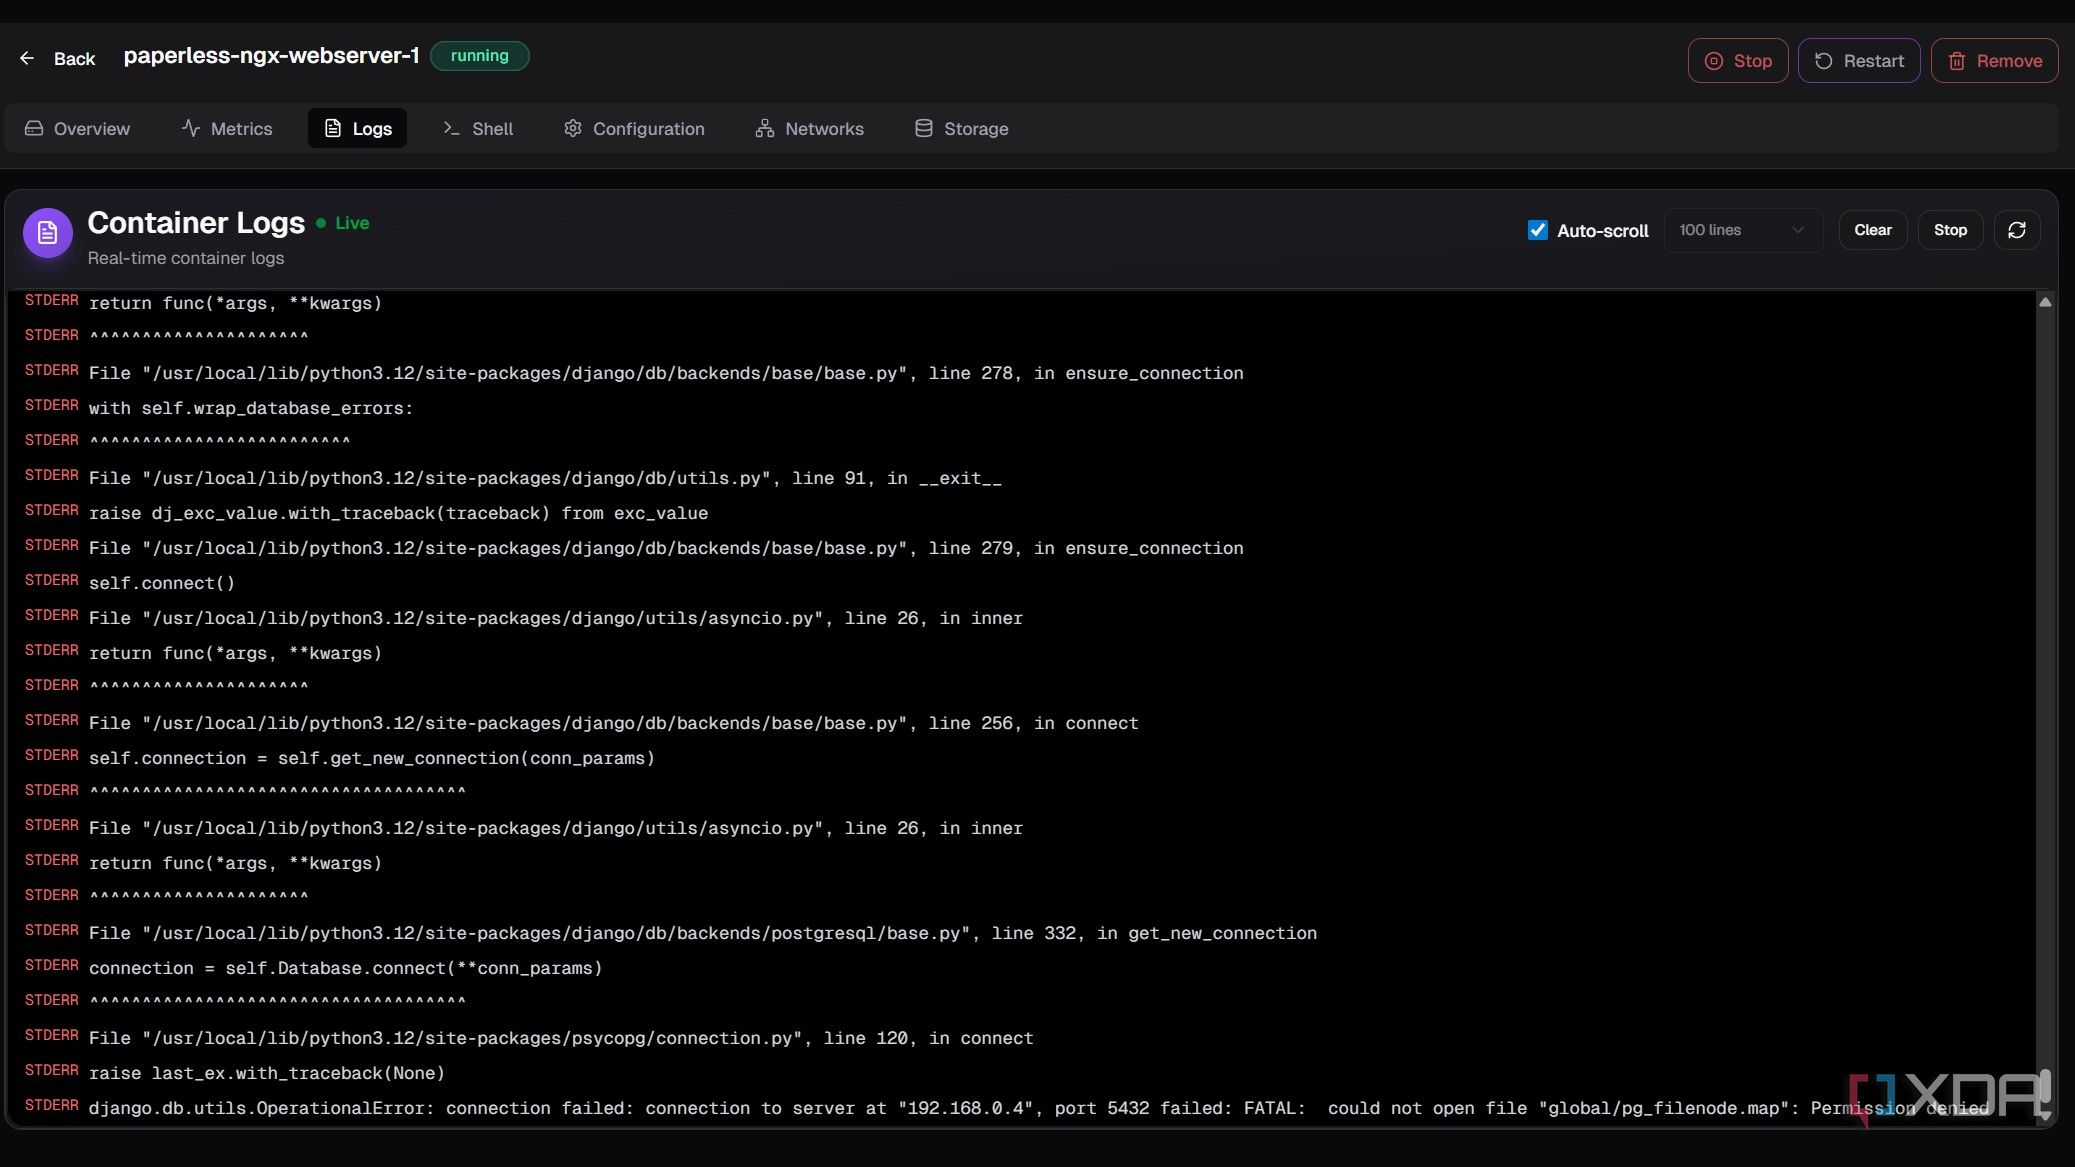Stop the paperless-ngx-webserver-1 container
The width and height of the screenshot is (2075, 1167).
coord(1738,61)
